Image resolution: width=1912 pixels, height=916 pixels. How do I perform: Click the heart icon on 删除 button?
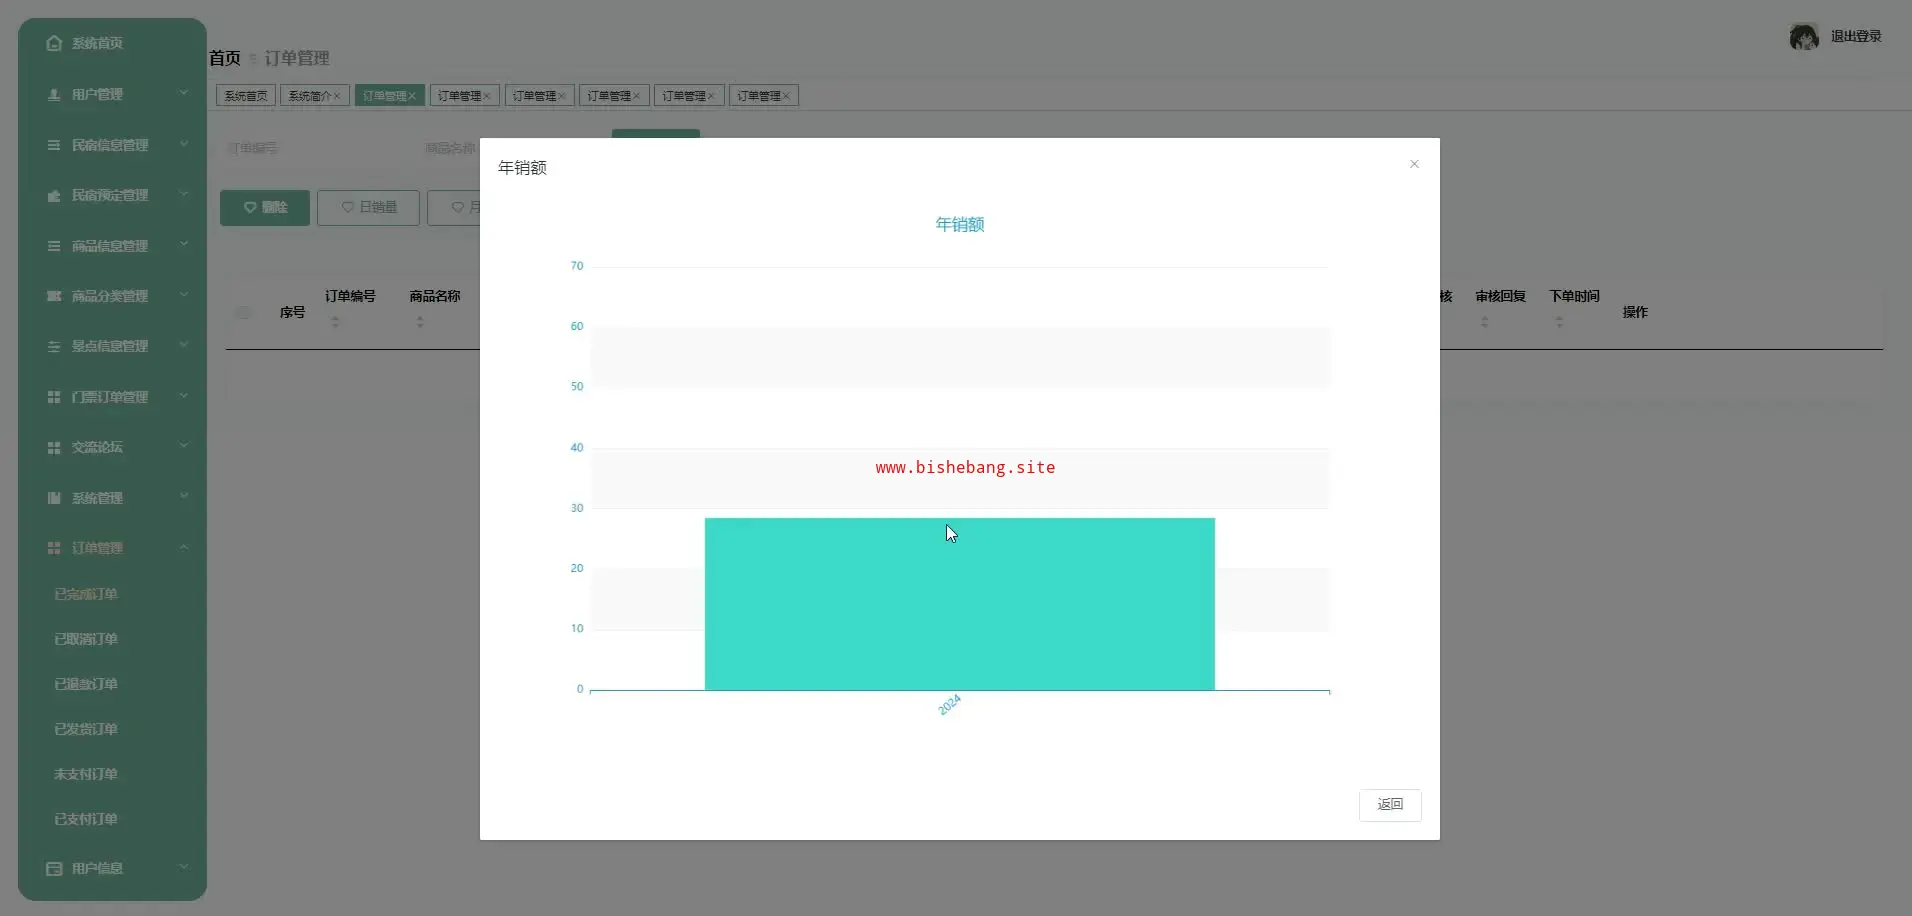click(x=250, y=208)
